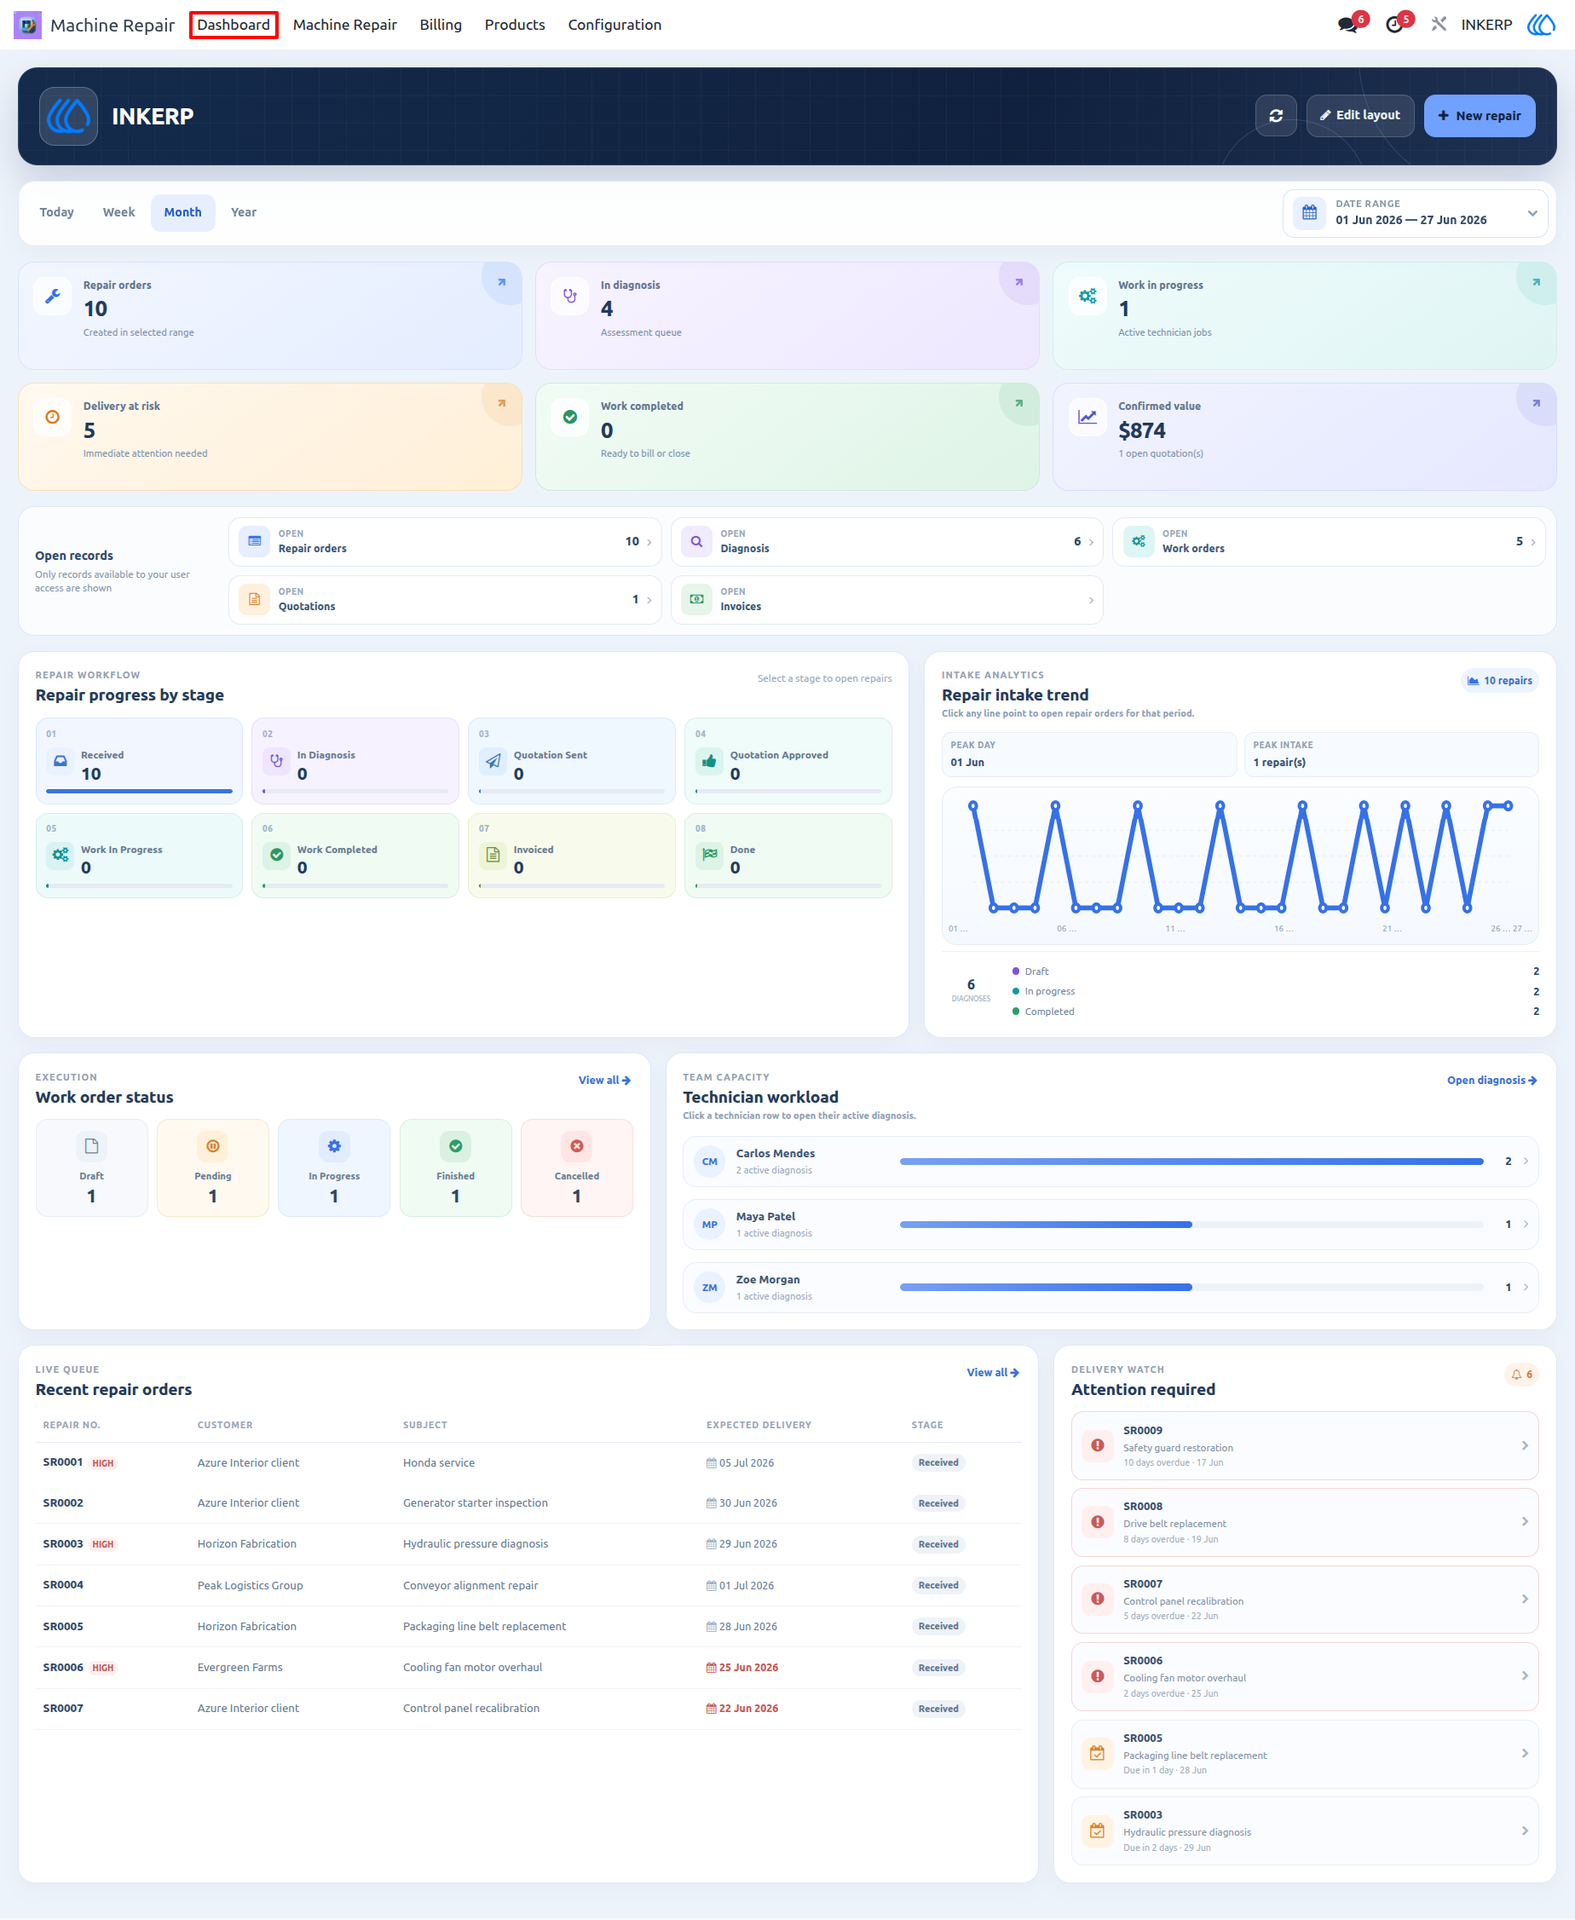Open the Repair orders card arrow icon
The image size is (1575, 1920).
click(x=501, y=283)
